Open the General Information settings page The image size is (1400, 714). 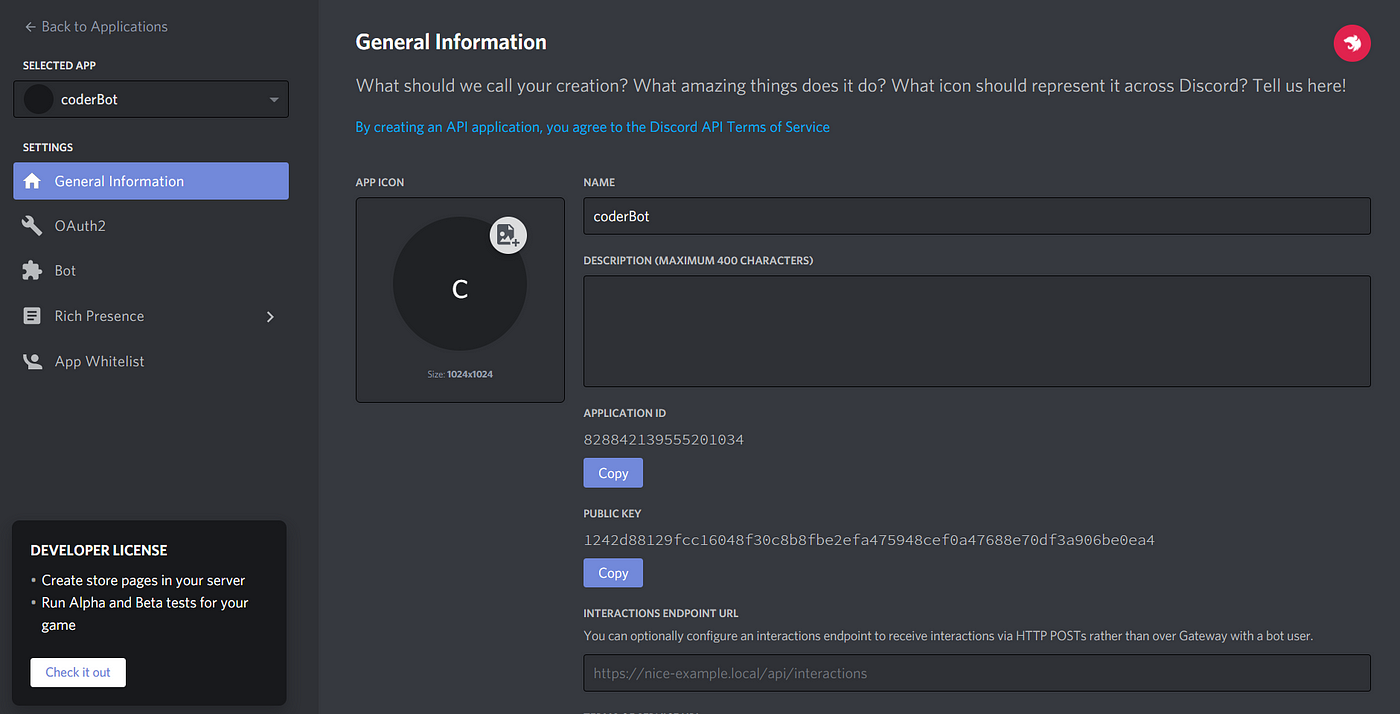(x=151, y=181)
